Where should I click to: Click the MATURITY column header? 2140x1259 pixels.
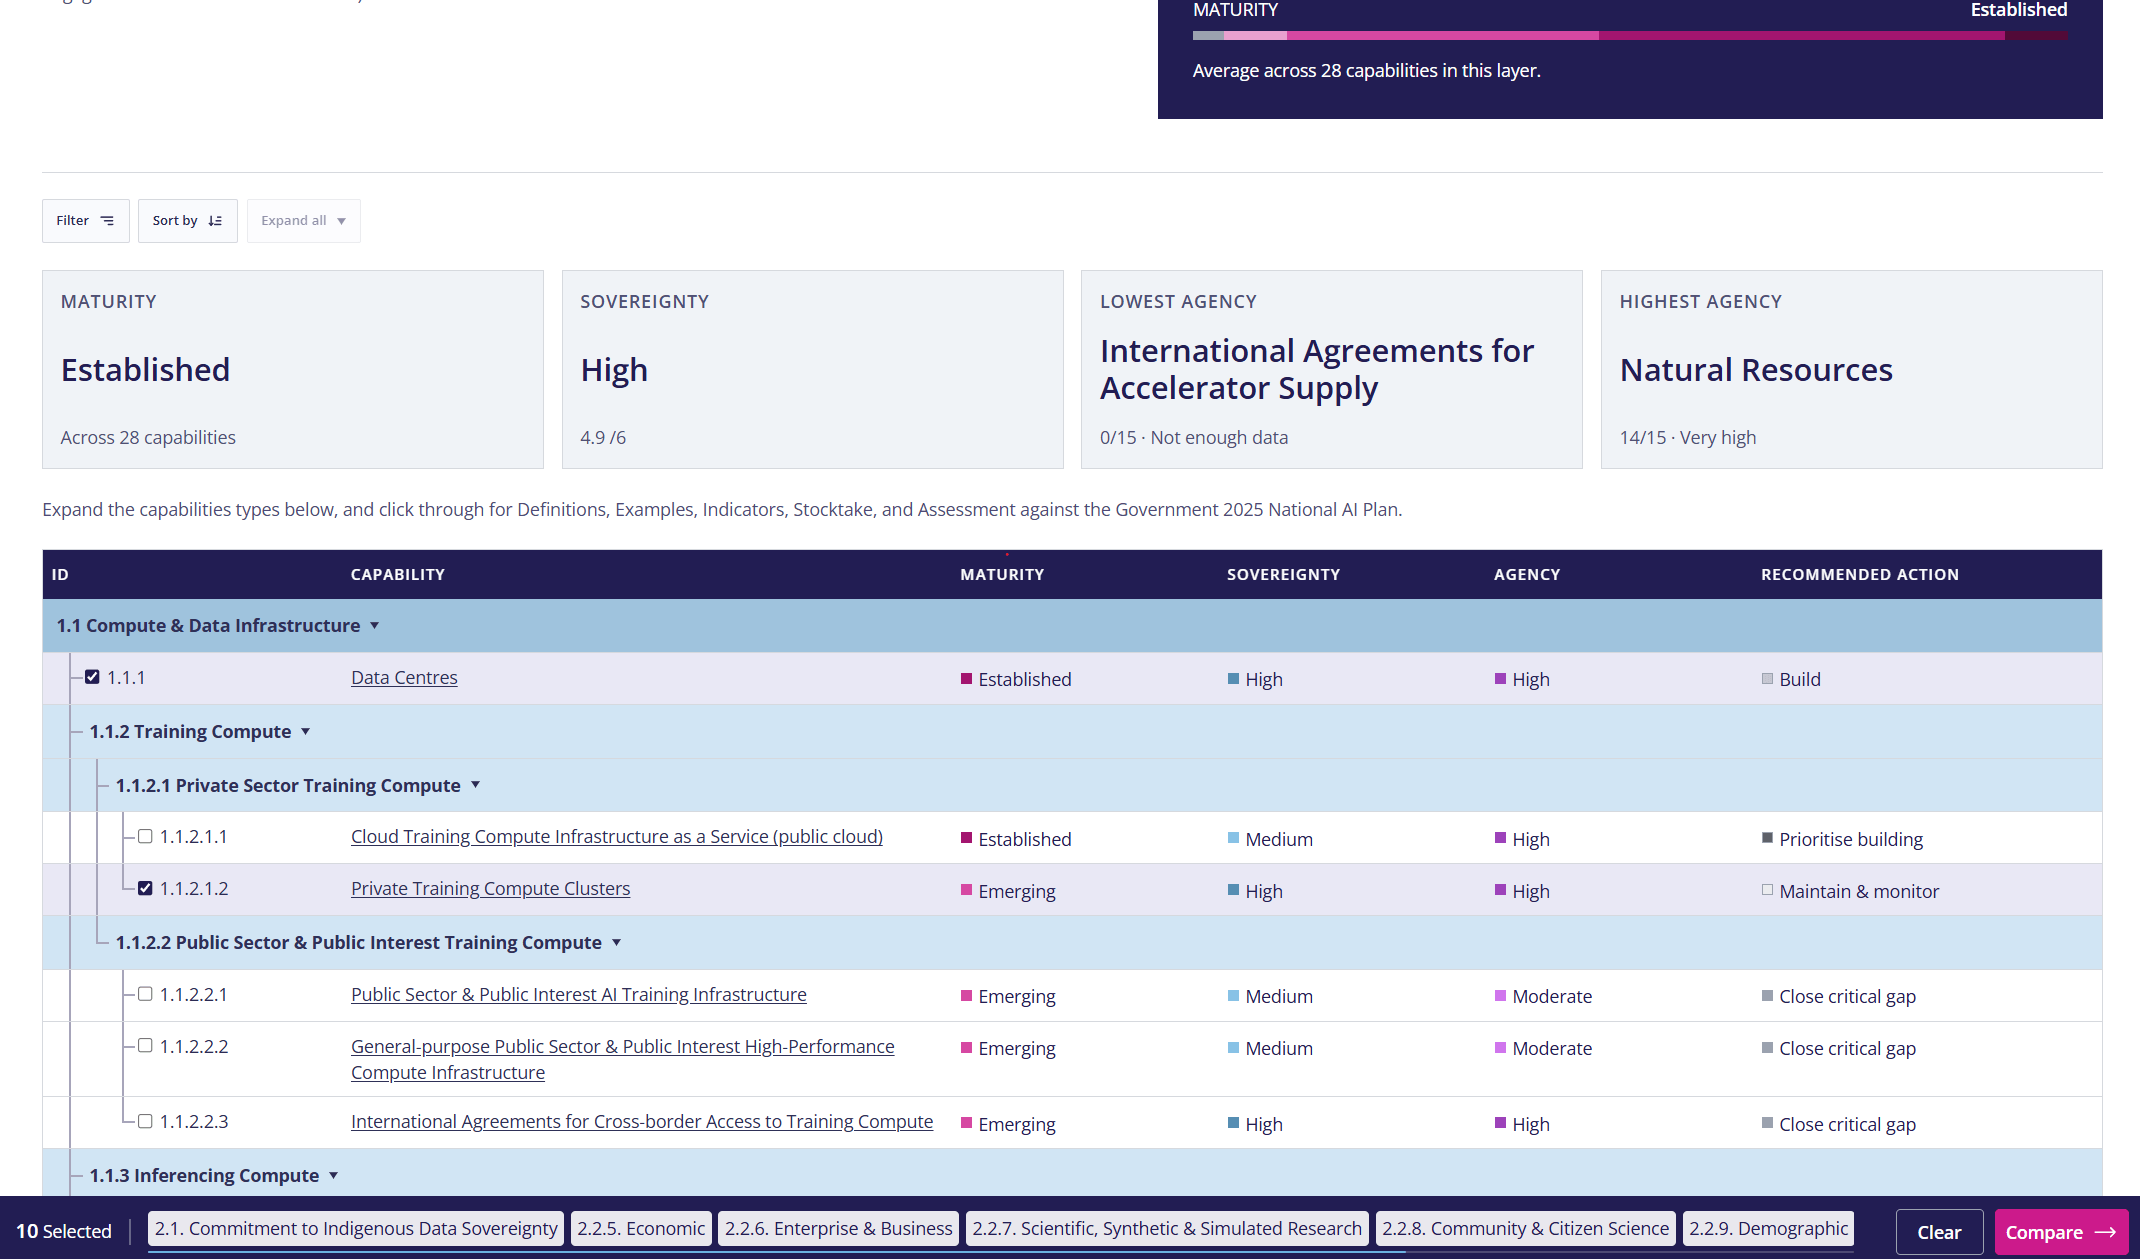pos(1002,574)
